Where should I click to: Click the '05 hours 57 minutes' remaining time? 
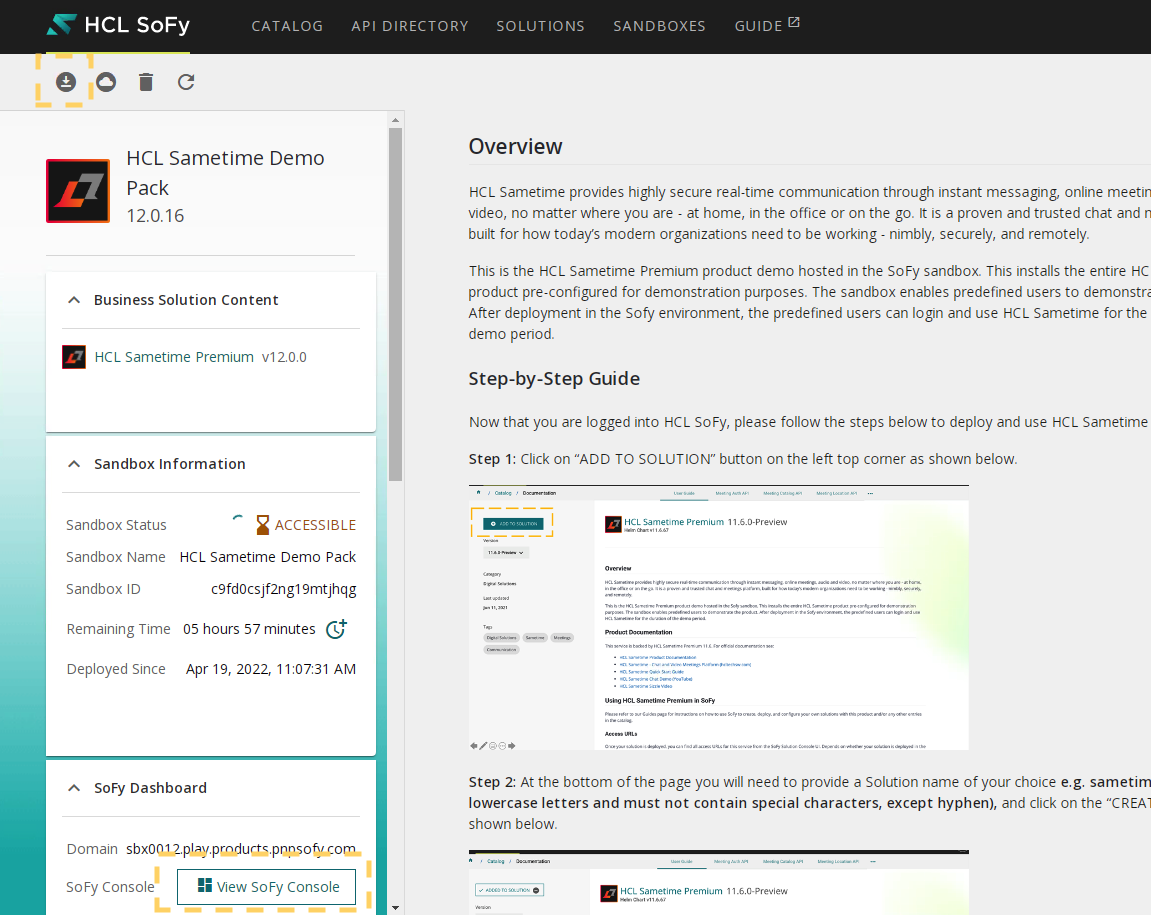250,629
